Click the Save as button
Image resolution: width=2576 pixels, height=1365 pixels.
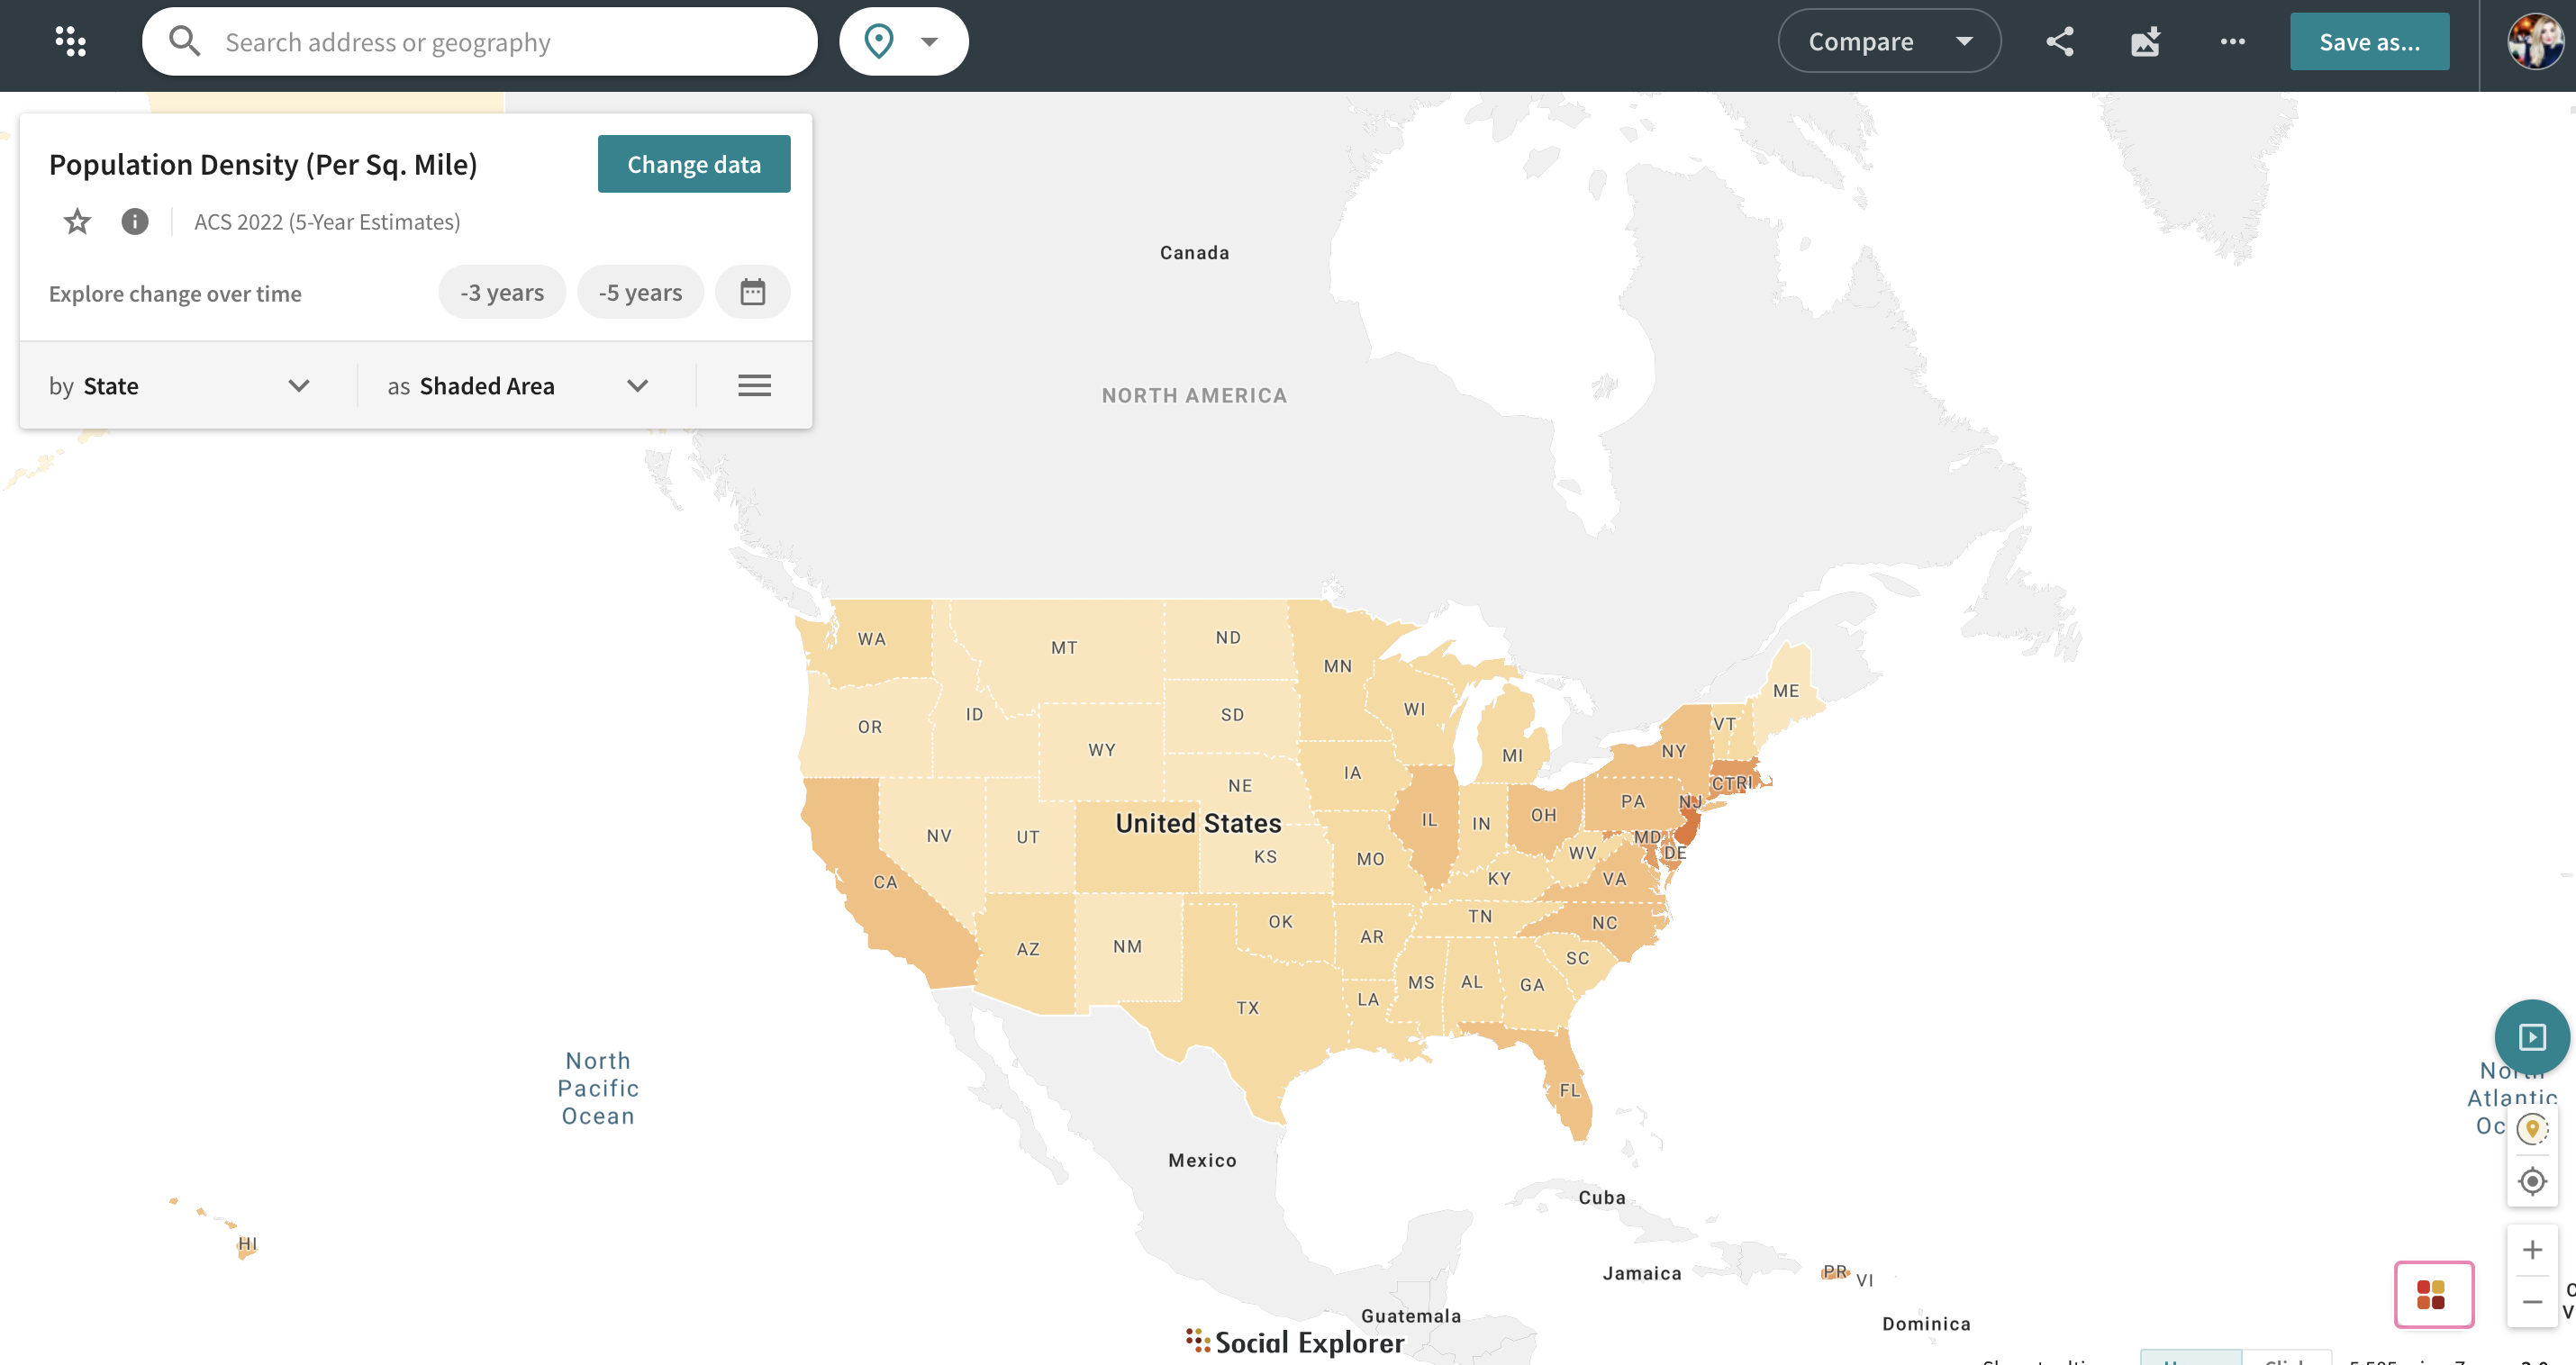[x=2369, y=41]
